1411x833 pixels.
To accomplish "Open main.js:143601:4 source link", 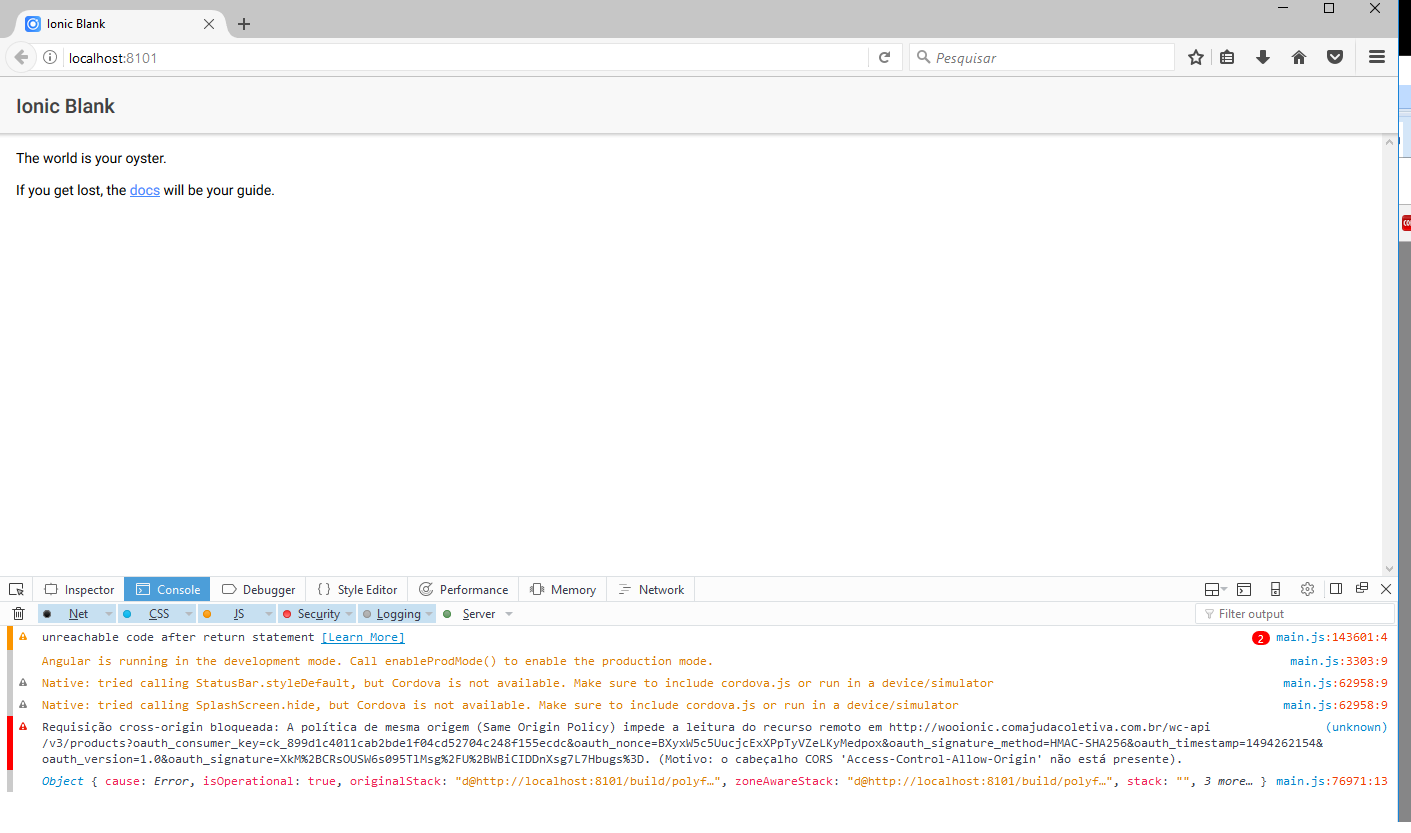I will pos(1331,637).
